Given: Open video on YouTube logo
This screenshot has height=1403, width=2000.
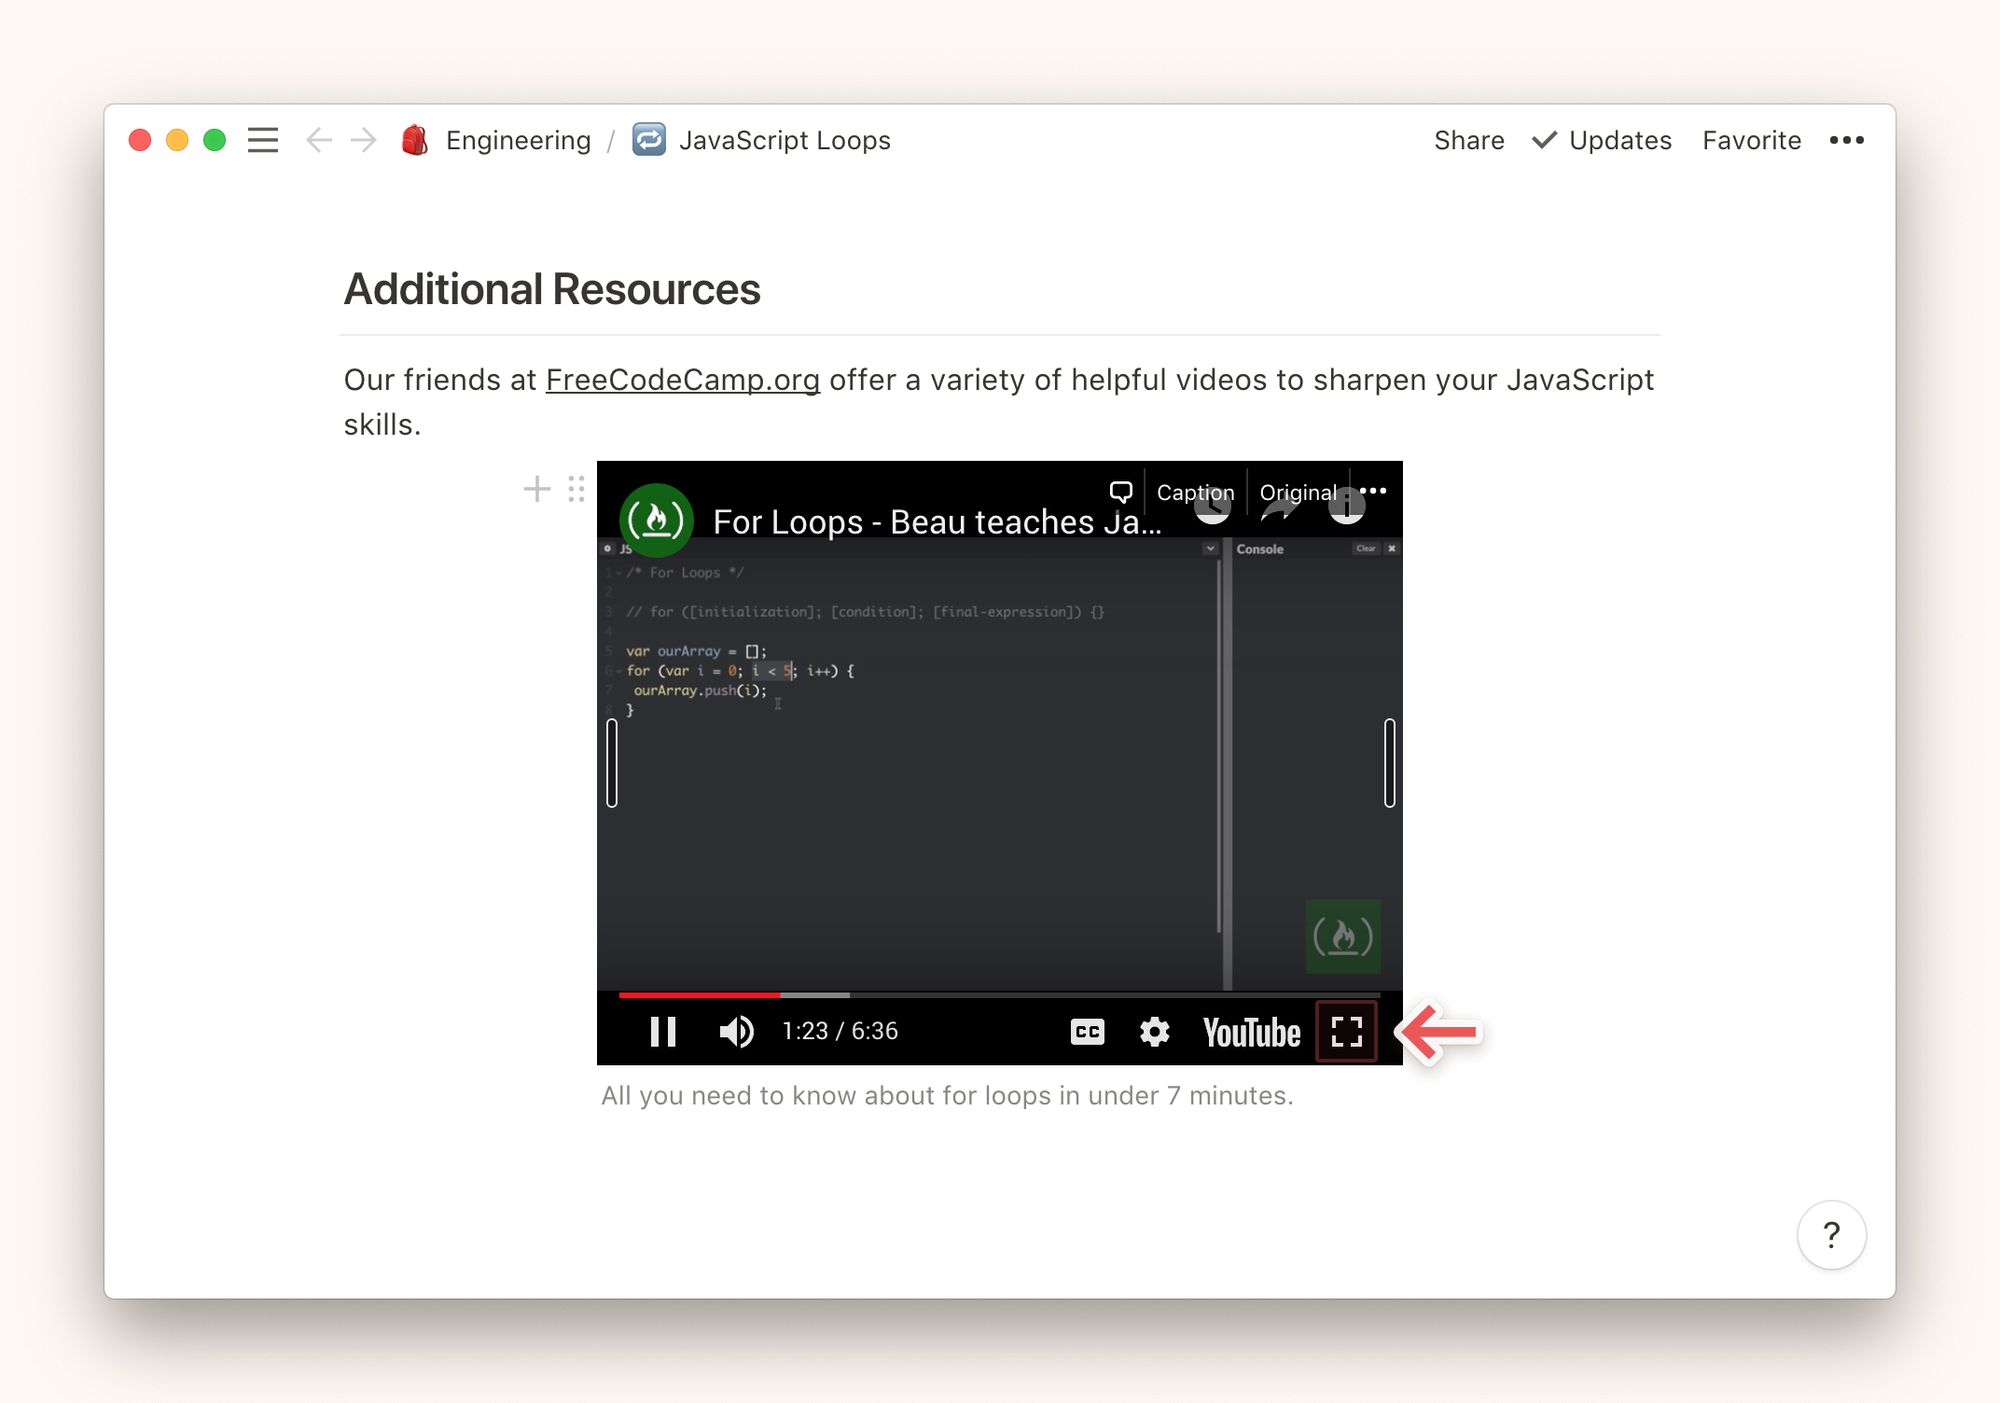Looking at the screenshot, I should (x=1252, y=1033).
